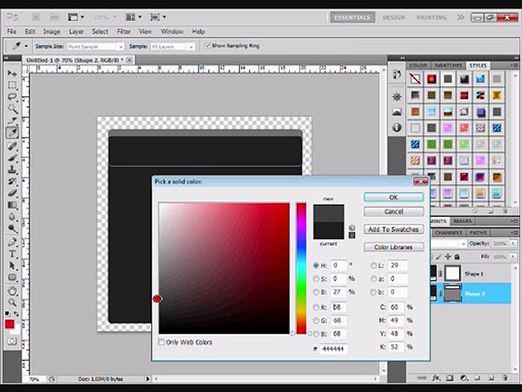Switch to Design workspace
This screenshot has height=392, width=522.
[393, 17]
